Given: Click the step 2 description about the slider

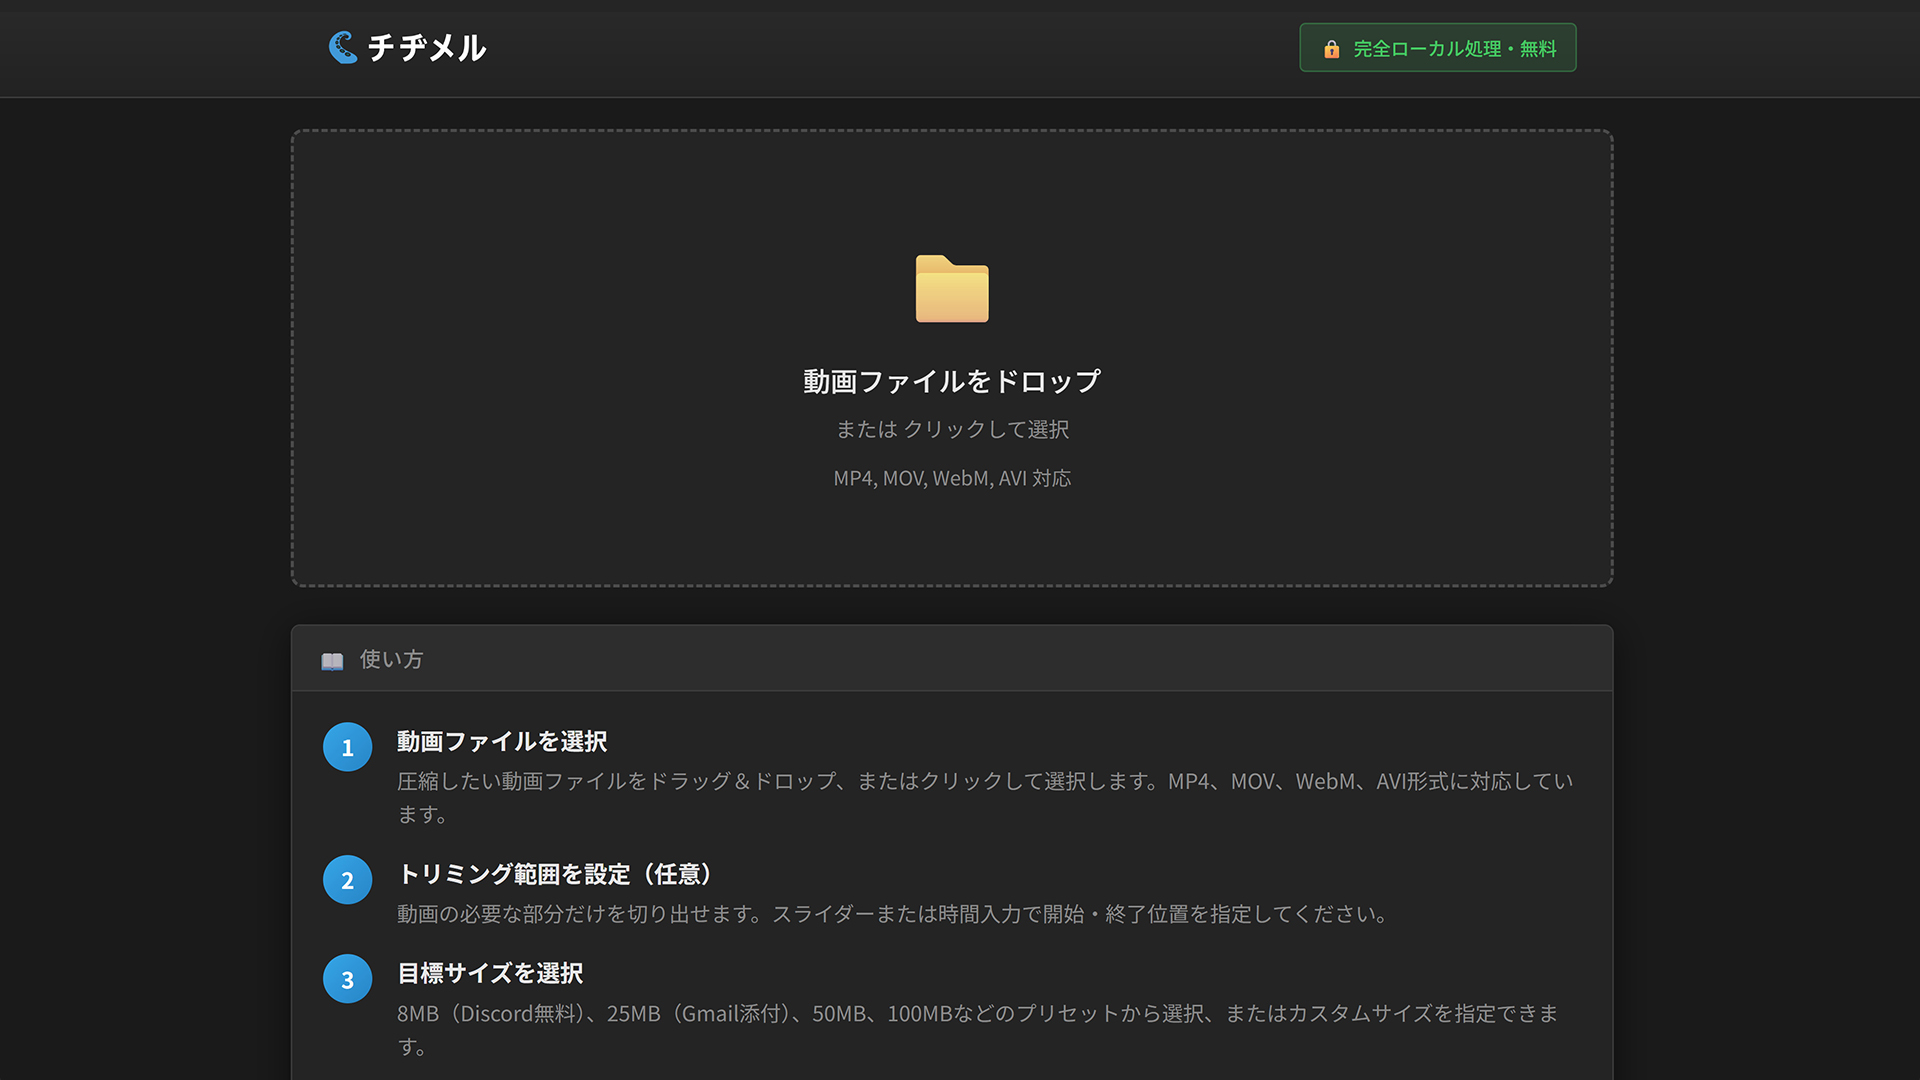Looking at the screenshot, I should [890, 914].
